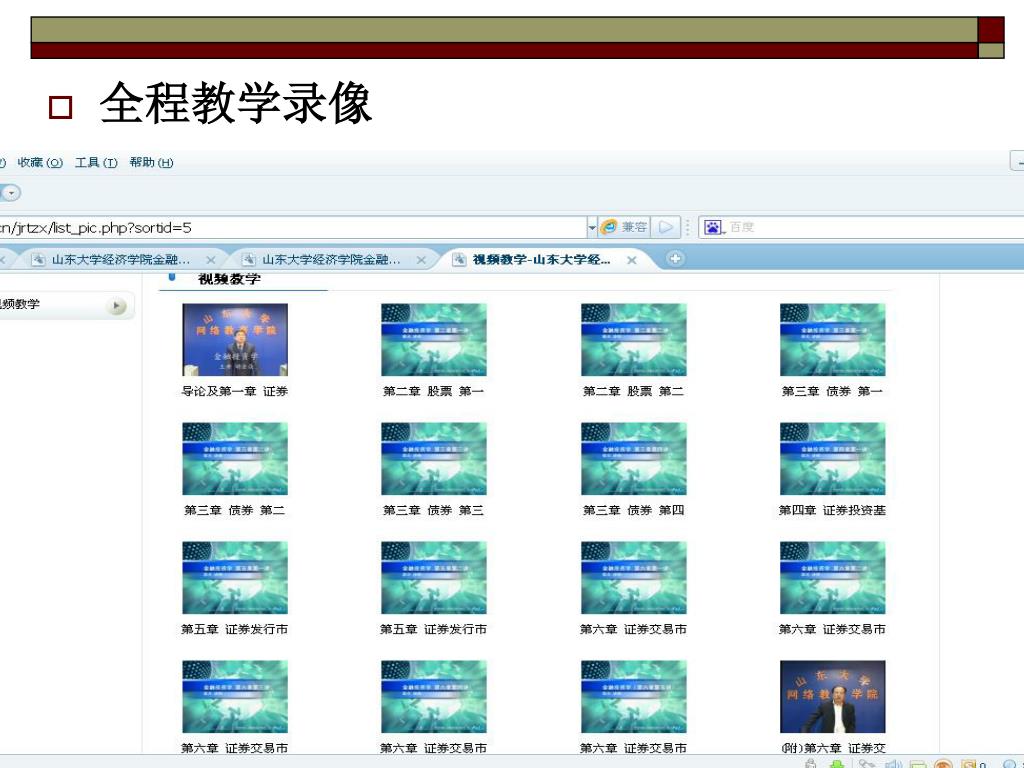Click the 第三章 债券 第三 caption link

coord(434,510)
